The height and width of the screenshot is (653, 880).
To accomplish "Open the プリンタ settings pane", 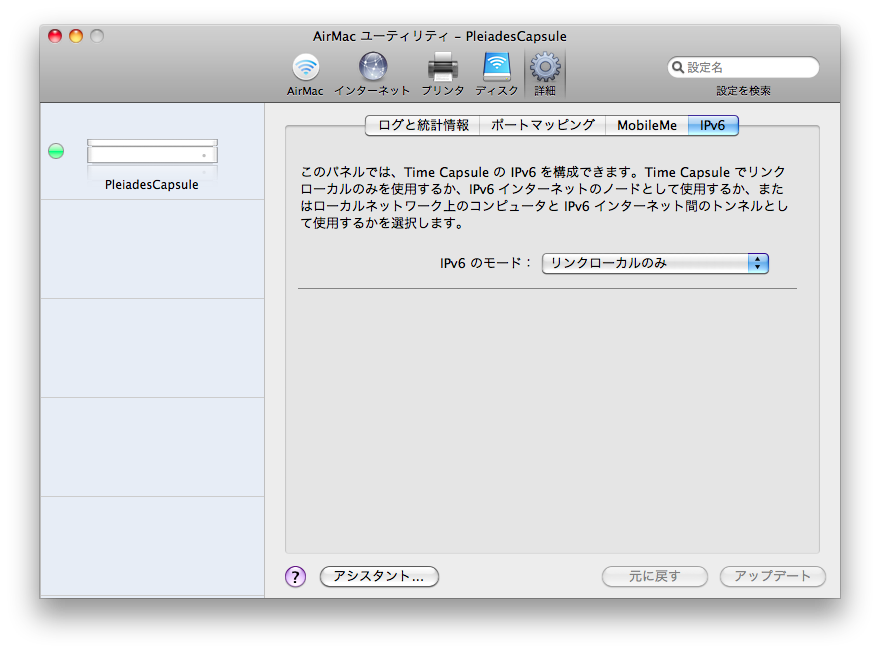I will click(x=443, y=75).
